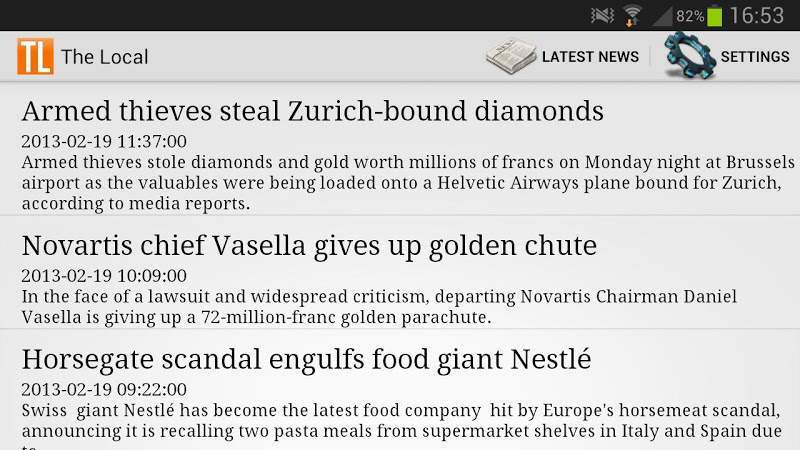Tap the silent mode status icon
Image resolution: width=800 pixels, height=450 pixels.
(601, 15)
